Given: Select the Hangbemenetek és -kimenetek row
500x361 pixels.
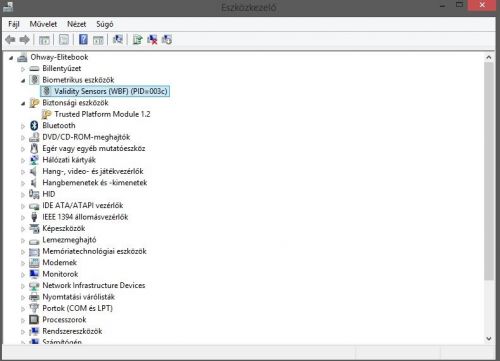Looking at the screenshot, I should point(95,183).
